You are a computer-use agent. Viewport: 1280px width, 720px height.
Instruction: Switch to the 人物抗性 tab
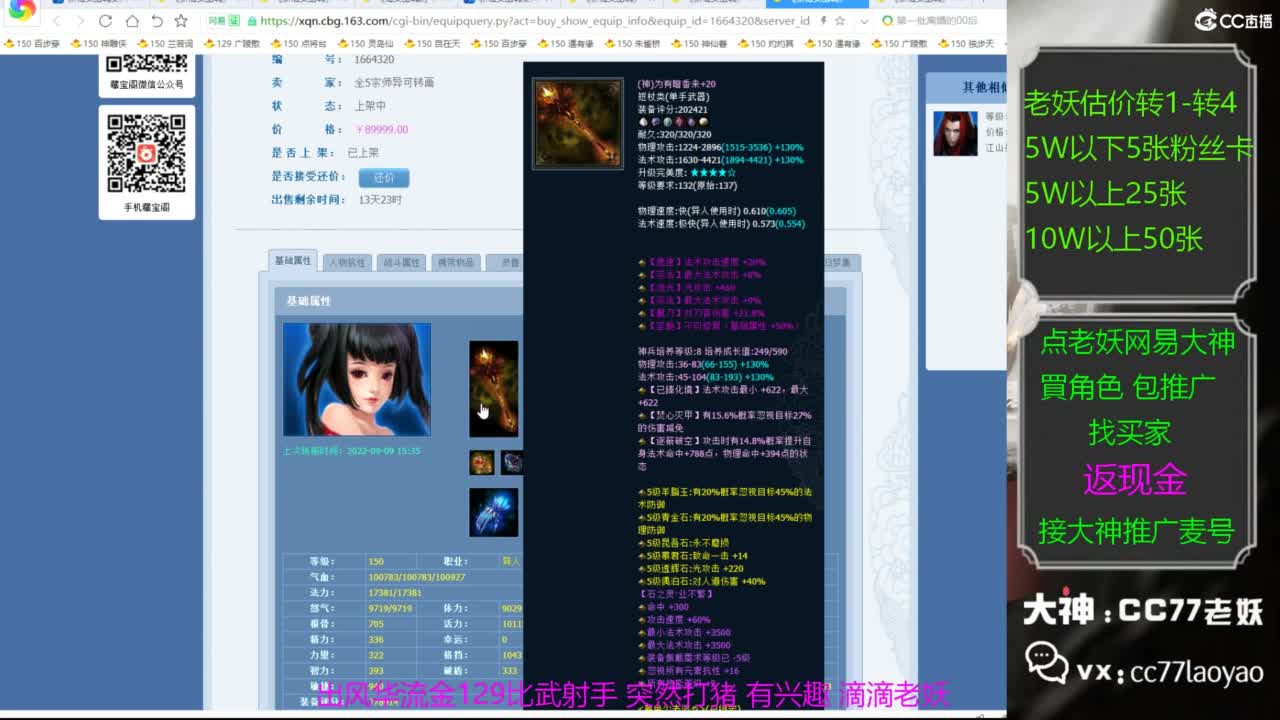[348, 262]
